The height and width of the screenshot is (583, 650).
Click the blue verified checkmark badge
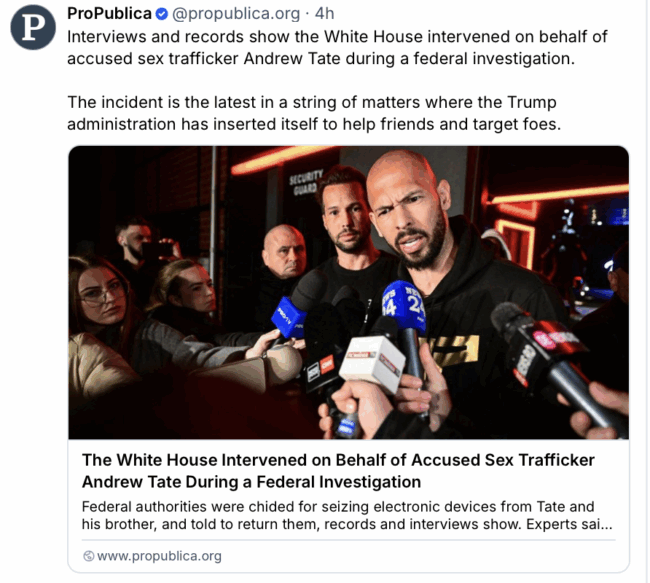coord(162,14)
